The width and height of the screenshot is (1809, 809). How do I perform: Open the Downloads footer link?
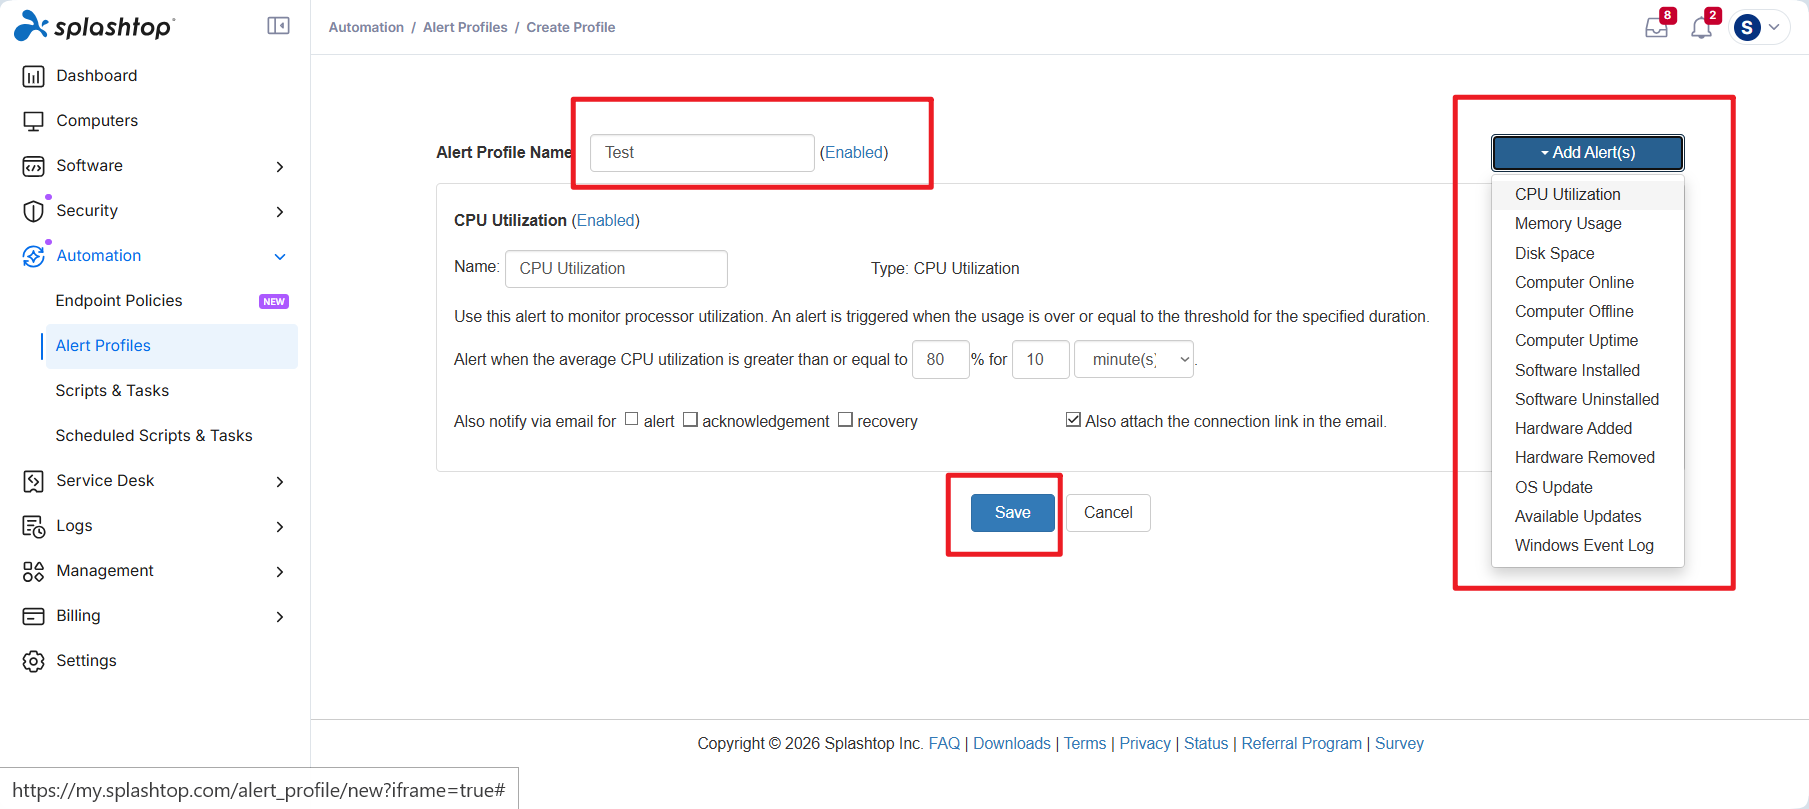1012,743
